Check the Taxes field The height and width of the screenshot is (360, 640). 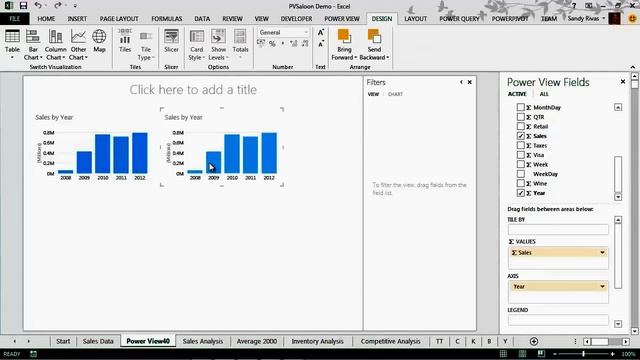520,145
